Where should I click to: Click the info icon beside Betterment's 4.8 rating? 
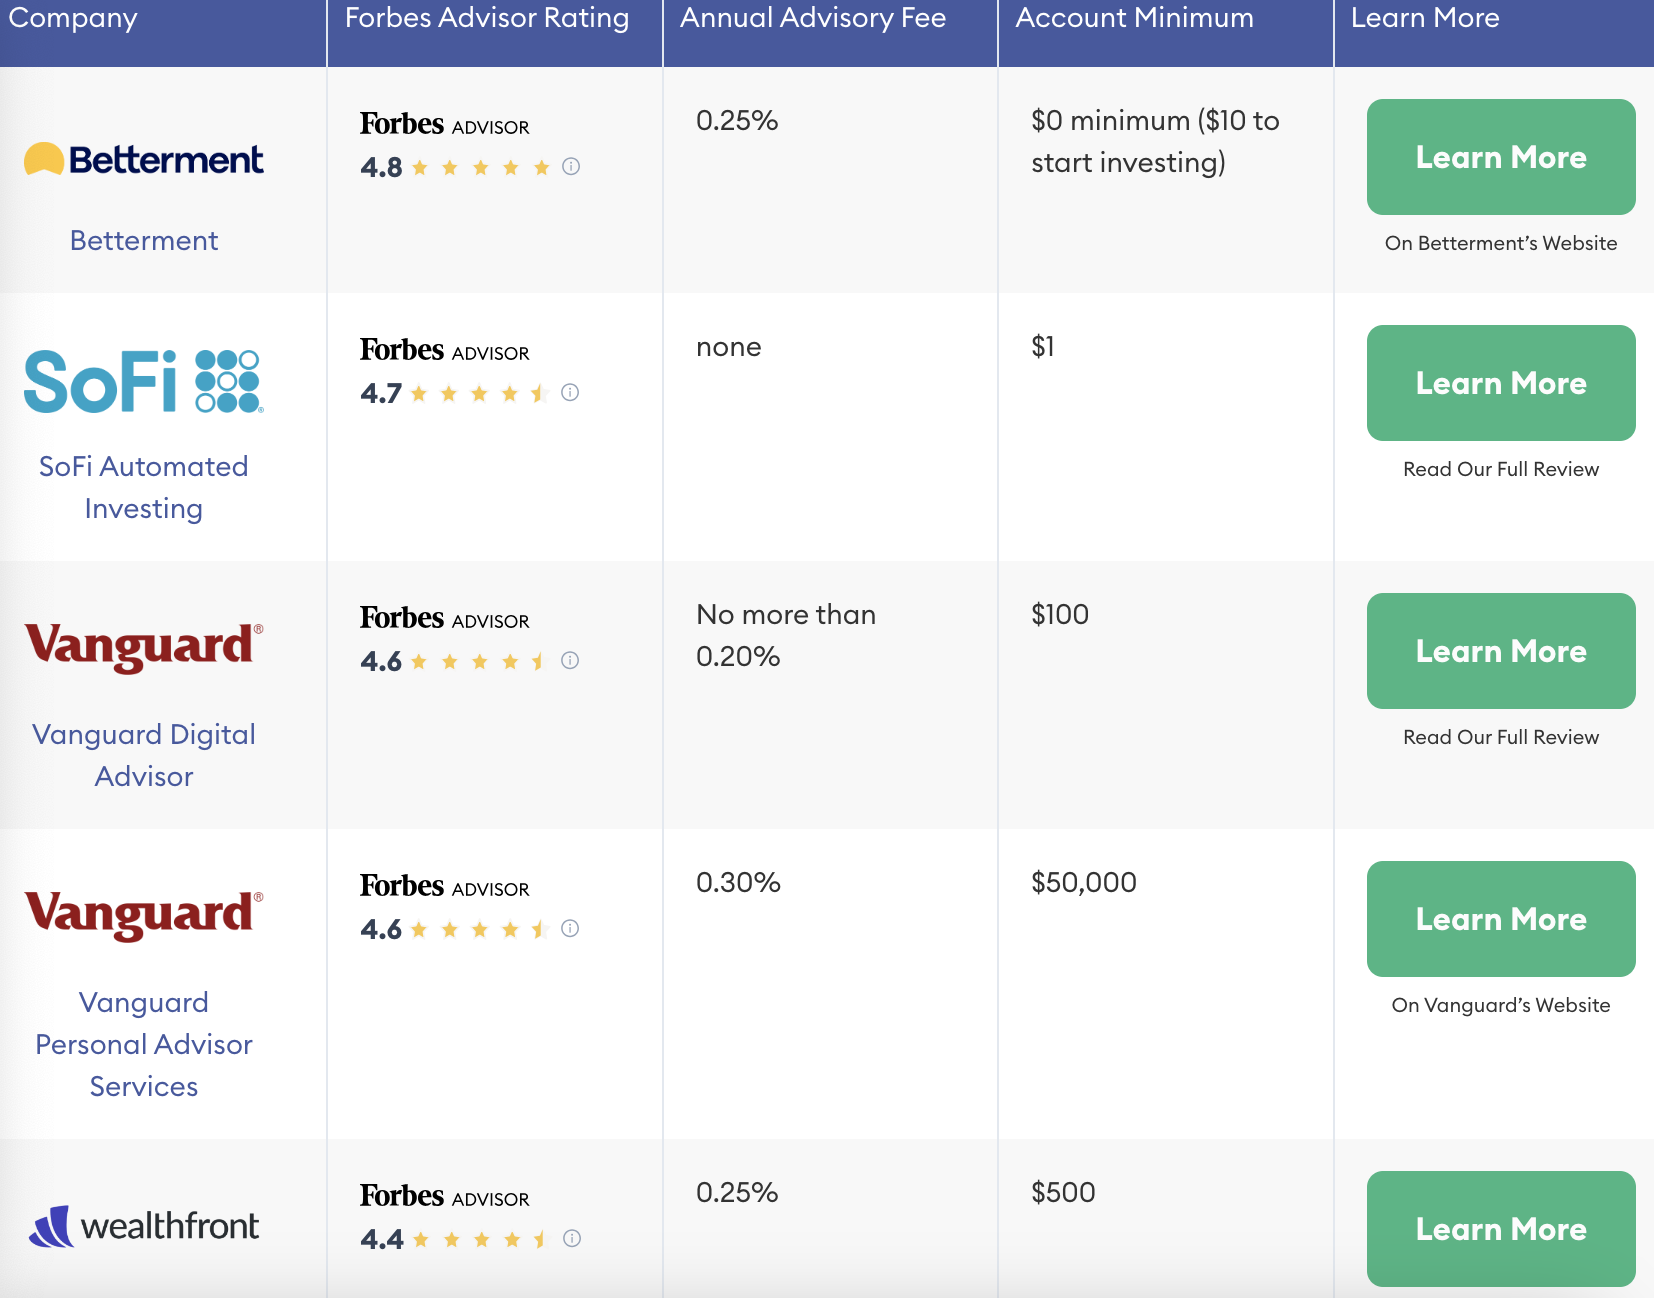point(571,167)
